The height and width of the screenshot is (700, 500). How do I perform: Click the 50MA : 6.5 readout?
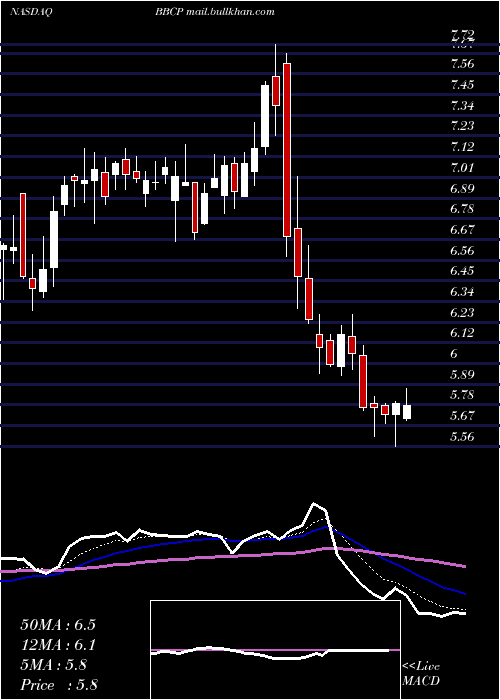(58, 625)
